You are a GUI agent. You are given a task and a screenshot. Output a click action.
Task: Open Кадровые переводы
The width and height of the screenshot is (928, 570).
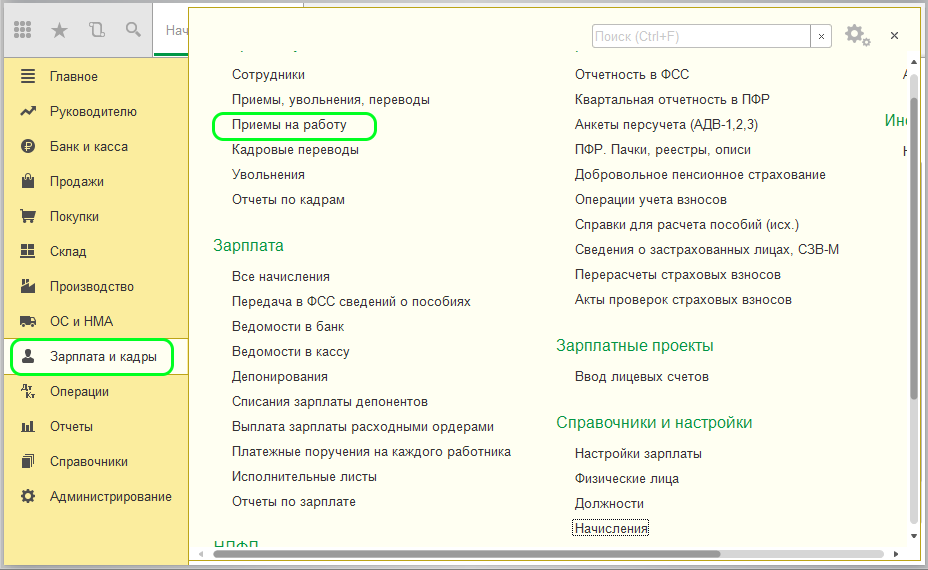[x=295, y=150]
